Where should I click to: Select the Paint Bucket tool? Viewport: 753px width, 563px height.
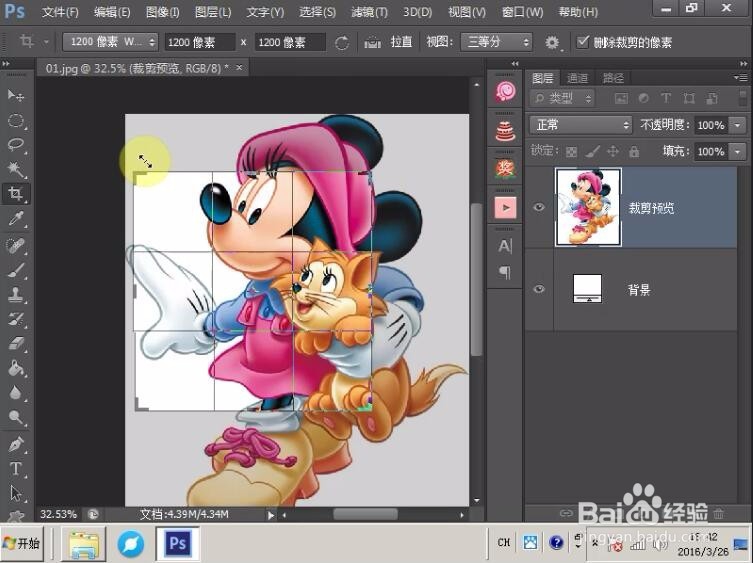click(15, 368)
